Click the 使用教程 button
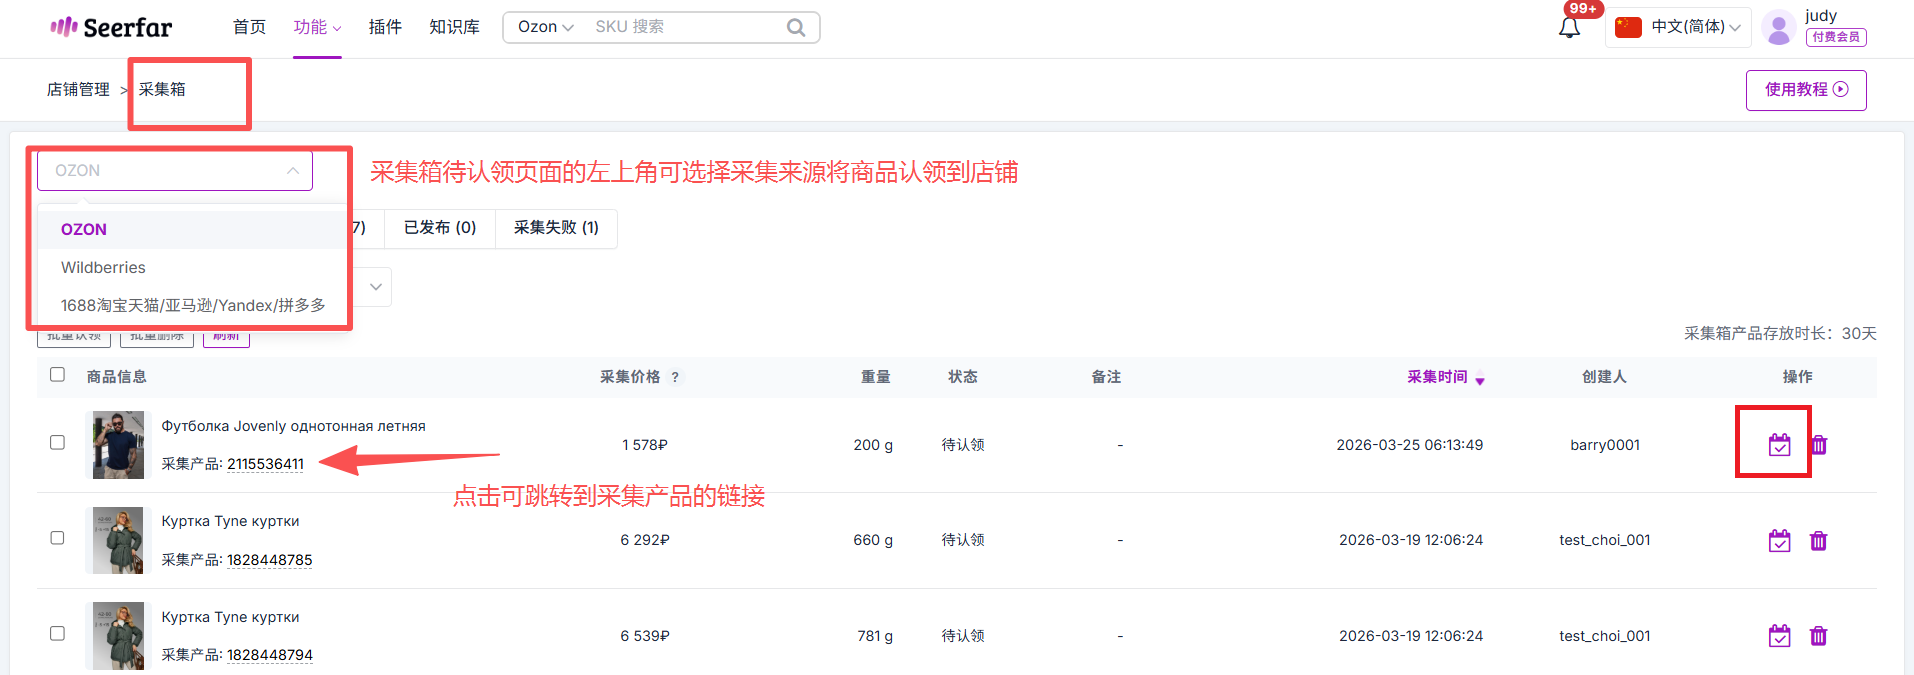 tap(1805, 90)
